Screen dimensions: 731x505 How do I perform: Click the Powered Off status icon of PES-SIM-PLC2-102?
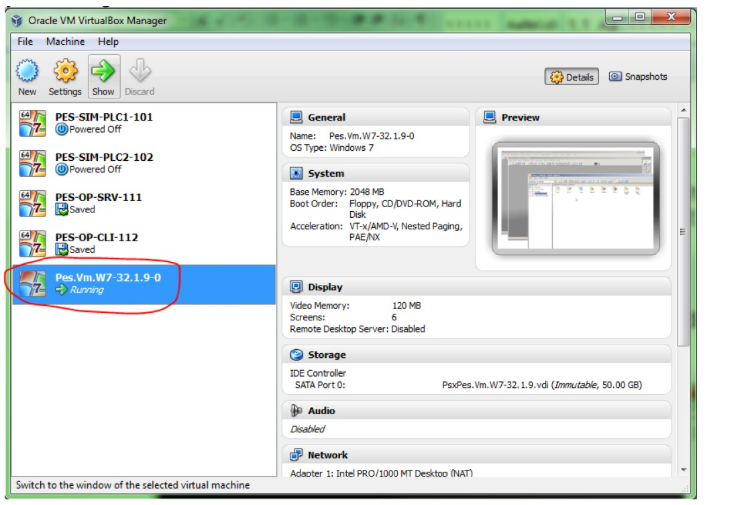point(62,169)
